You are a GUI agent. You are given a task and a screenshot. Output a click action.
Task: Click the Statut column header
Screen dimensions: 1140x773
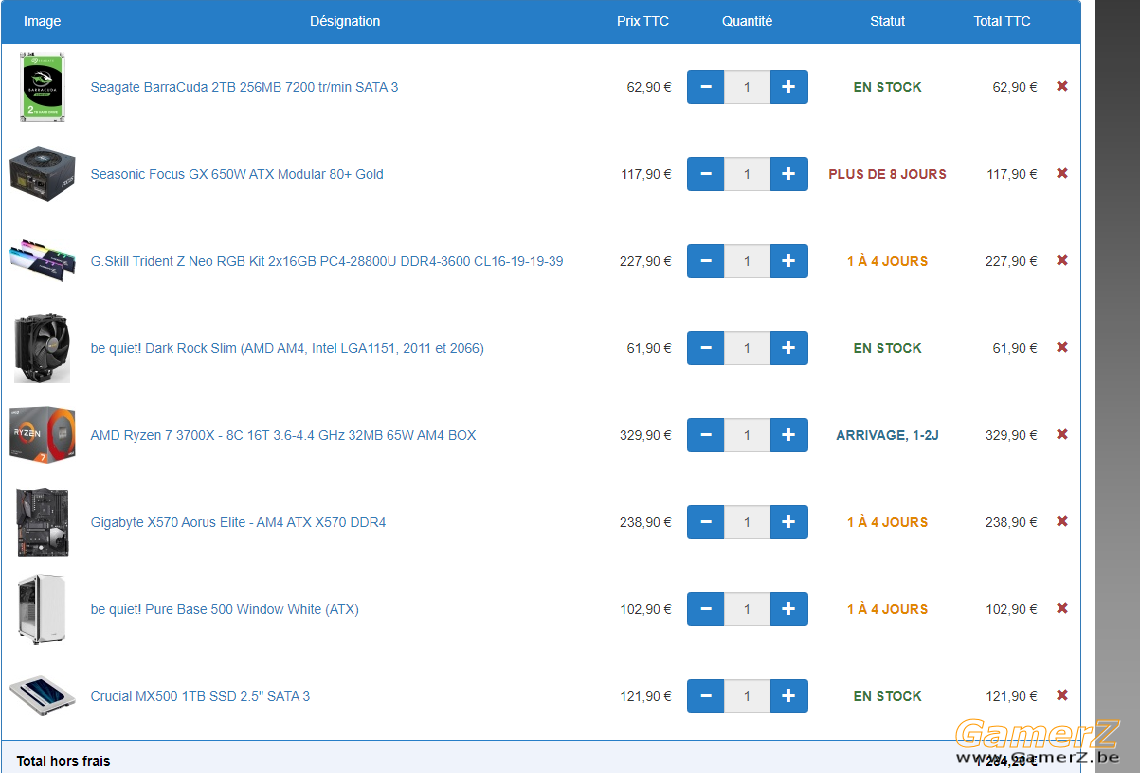(x=888, y=21)
